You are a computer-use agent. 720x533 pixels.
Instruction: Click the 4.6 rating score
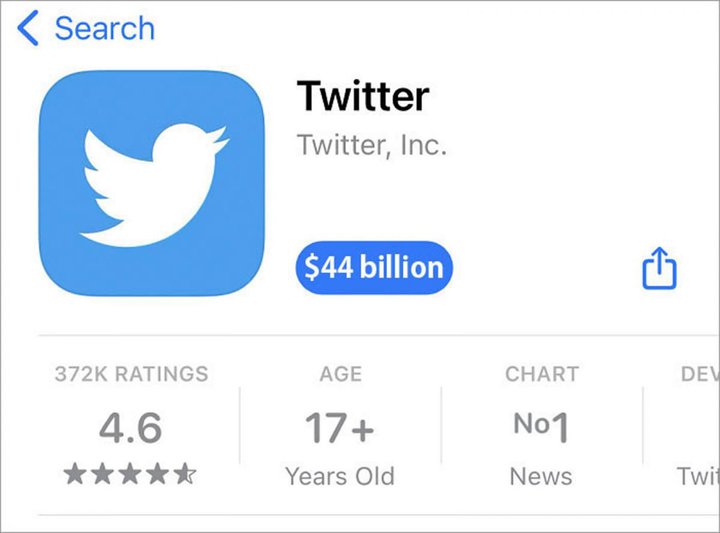[130, 429]
